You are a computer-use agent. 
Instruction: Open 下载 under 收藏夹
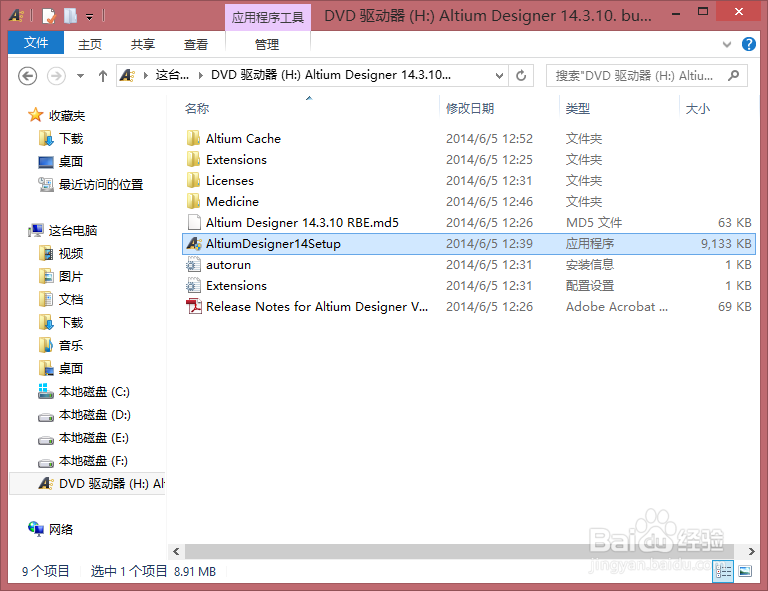pyautogui.click(x=71, y=139)
